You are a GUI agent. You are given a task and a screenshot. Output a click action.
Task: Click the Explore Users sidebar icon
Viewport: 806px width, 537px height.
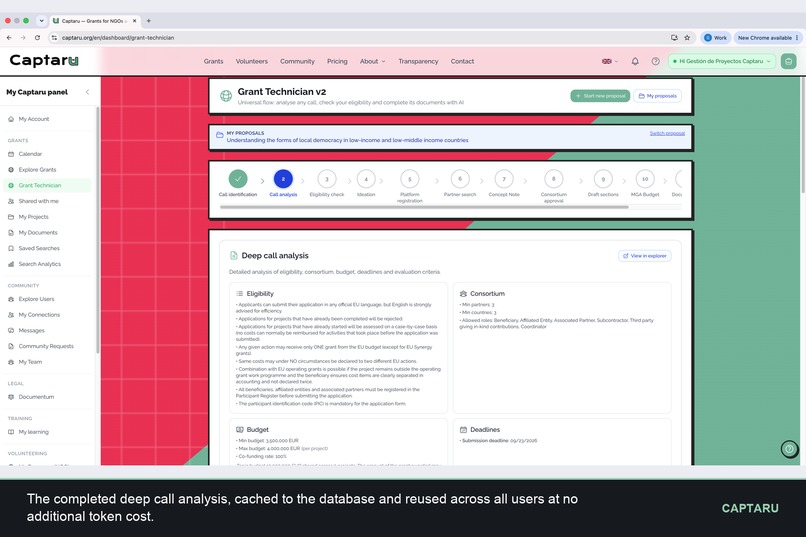tap(11, 299)
